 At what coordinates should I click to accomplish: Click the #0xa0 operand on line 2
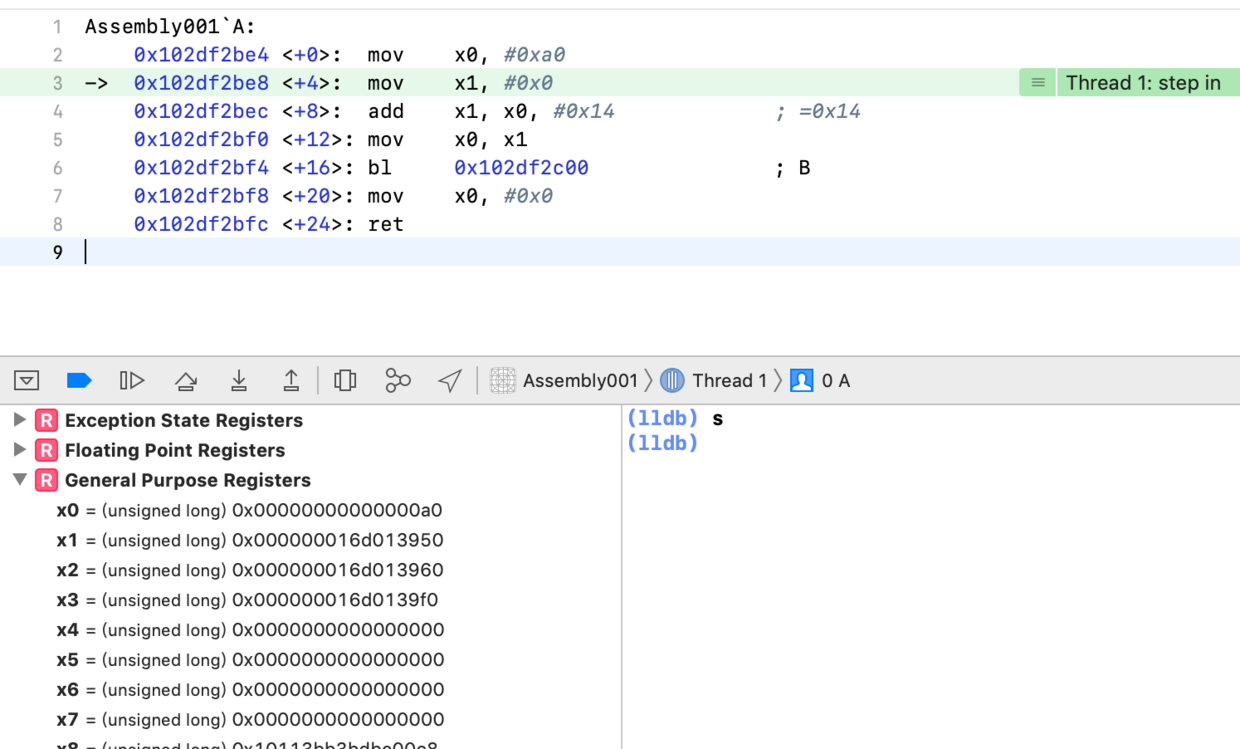tap(535, 55)
